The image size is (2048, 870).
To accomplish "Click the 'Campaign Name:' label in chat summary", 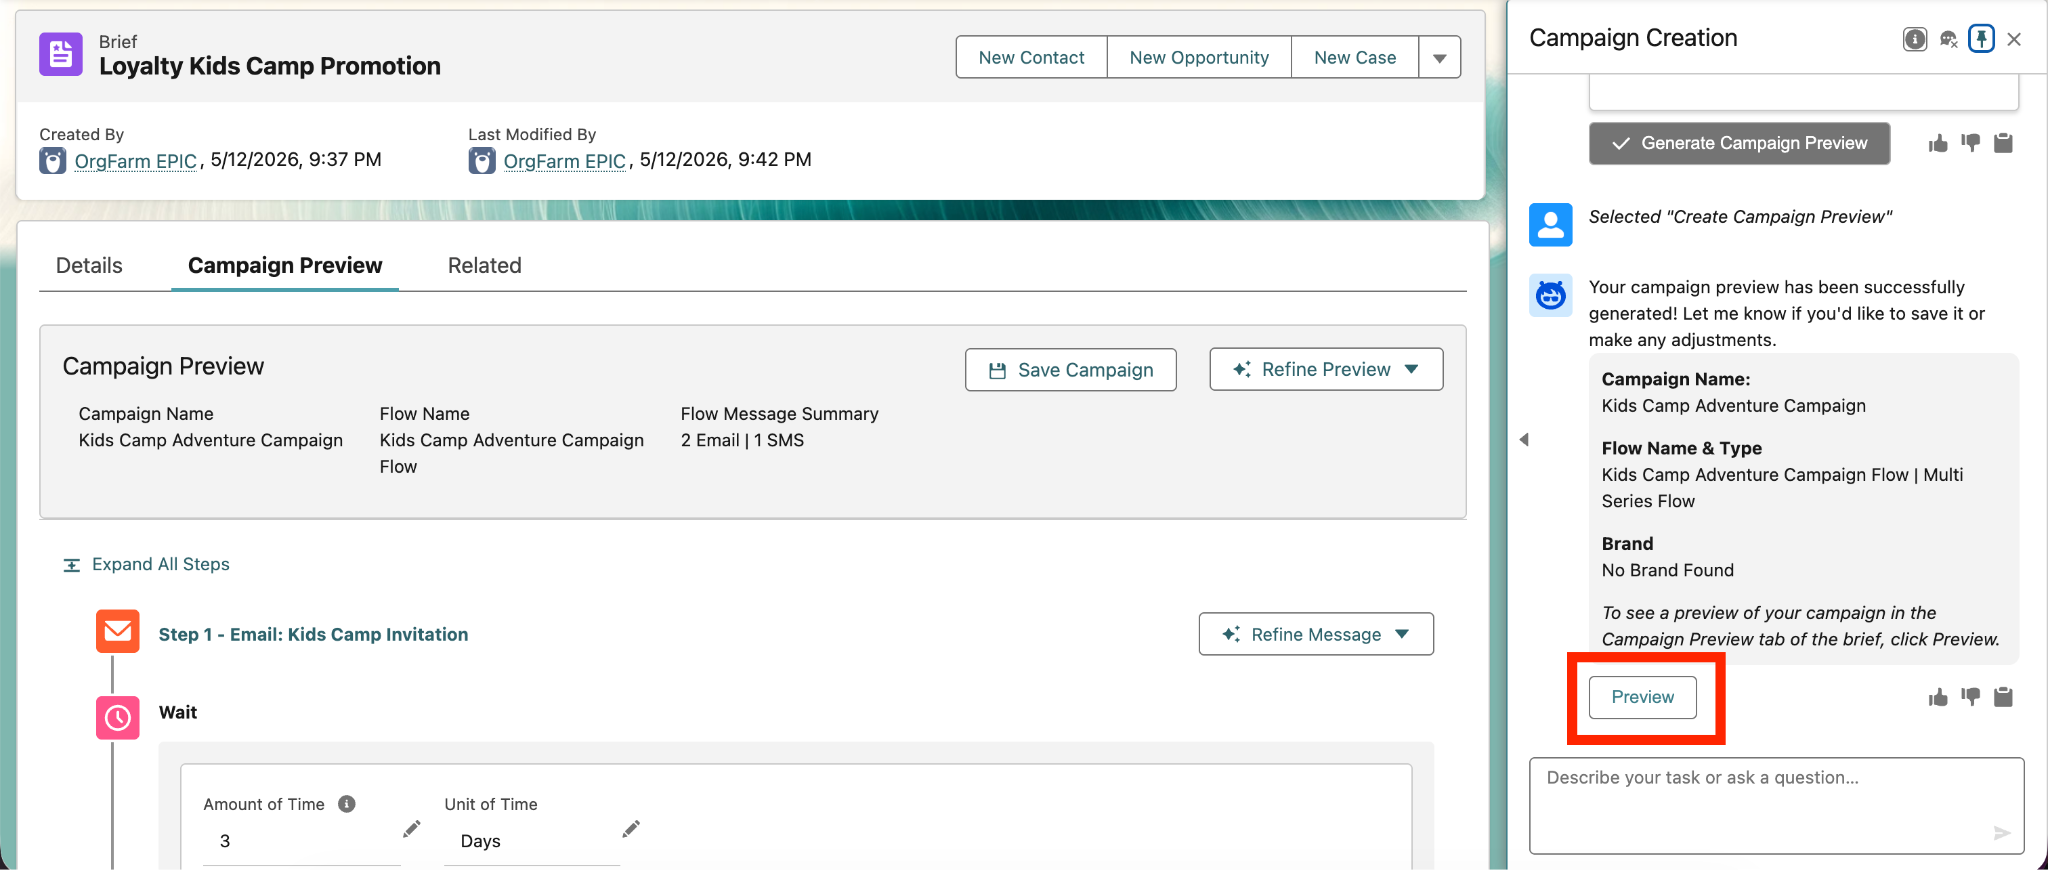I will [1676, 380].
